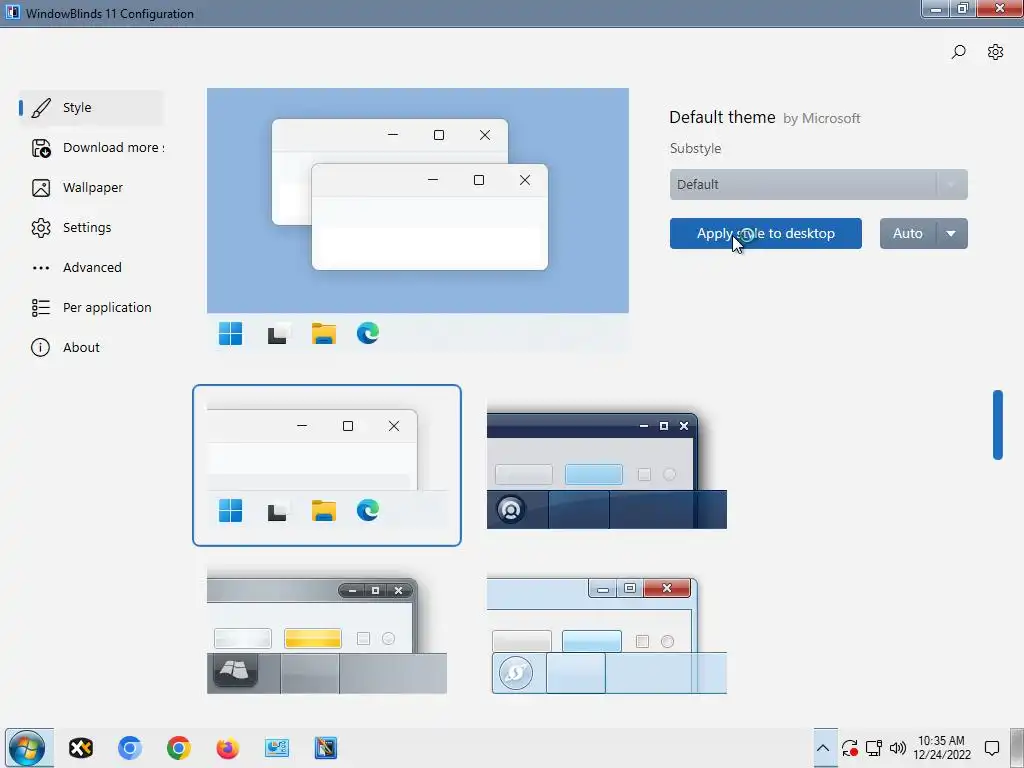Open the Advanced section
The image size is (1024, 768).
point(91,267)
